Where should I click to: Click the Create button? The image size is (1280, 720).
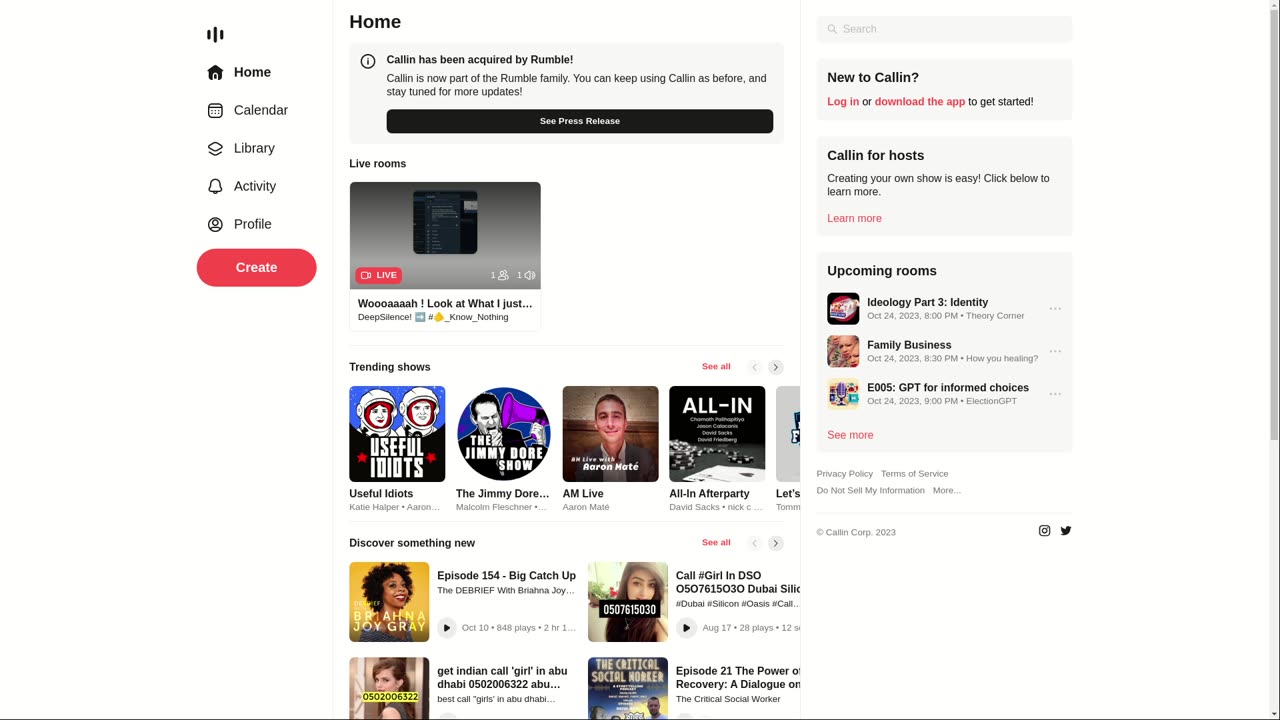(256, 268)
